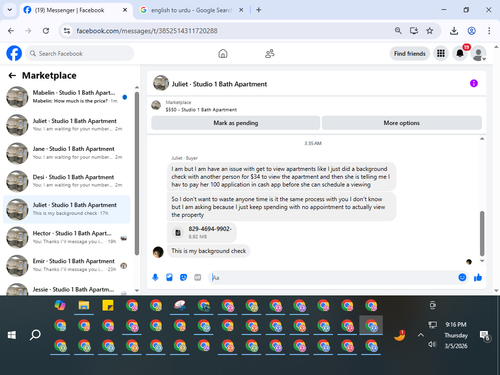This screenshot has width=500, height=375.
Task: Click the install app icon in address bar
Action: pyautogui.click(x=414, y=31)
